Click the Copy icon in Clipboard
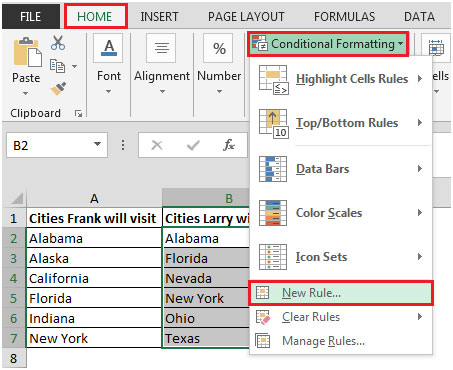 57,66
